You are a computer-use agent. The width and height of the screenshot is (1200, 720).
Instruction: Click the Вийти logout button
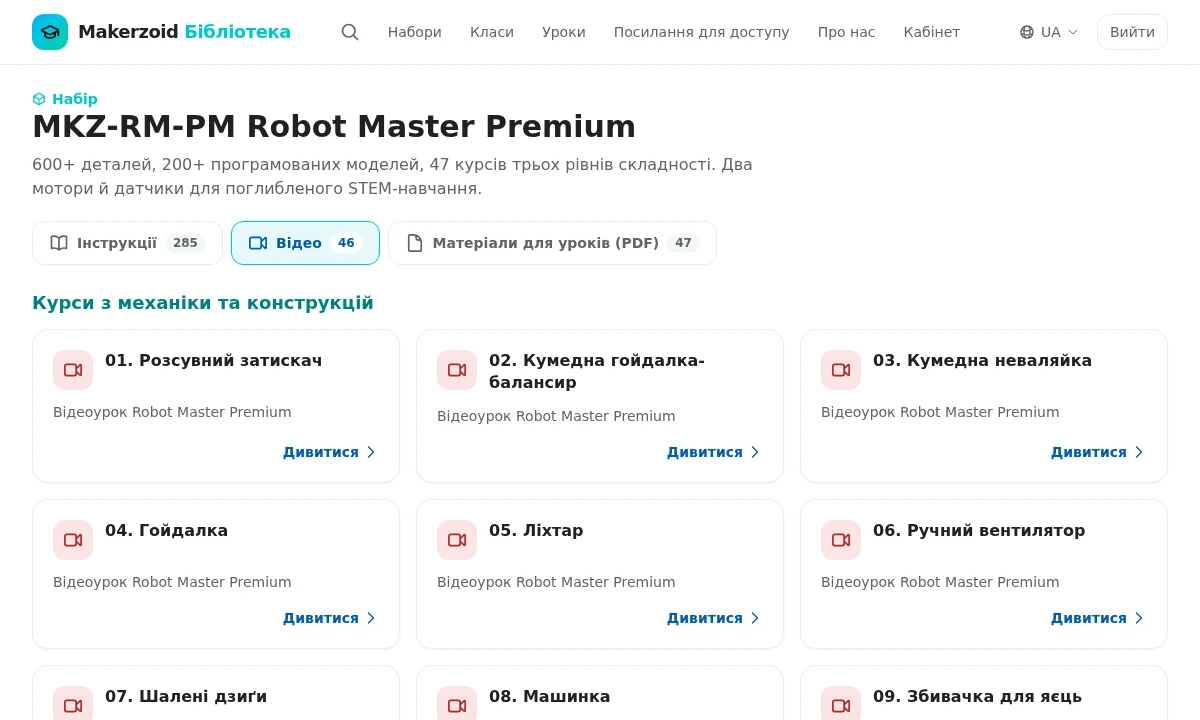pos(1132,32)
